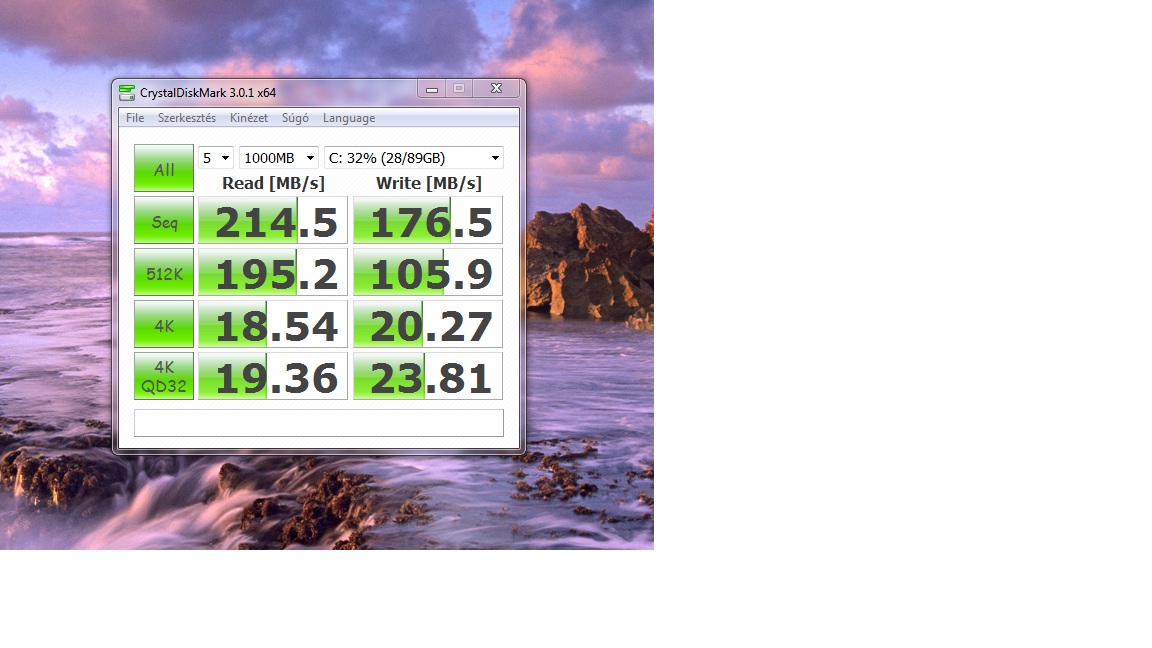
Task: Start the 4K benchmark test
Action: [164, 325]
